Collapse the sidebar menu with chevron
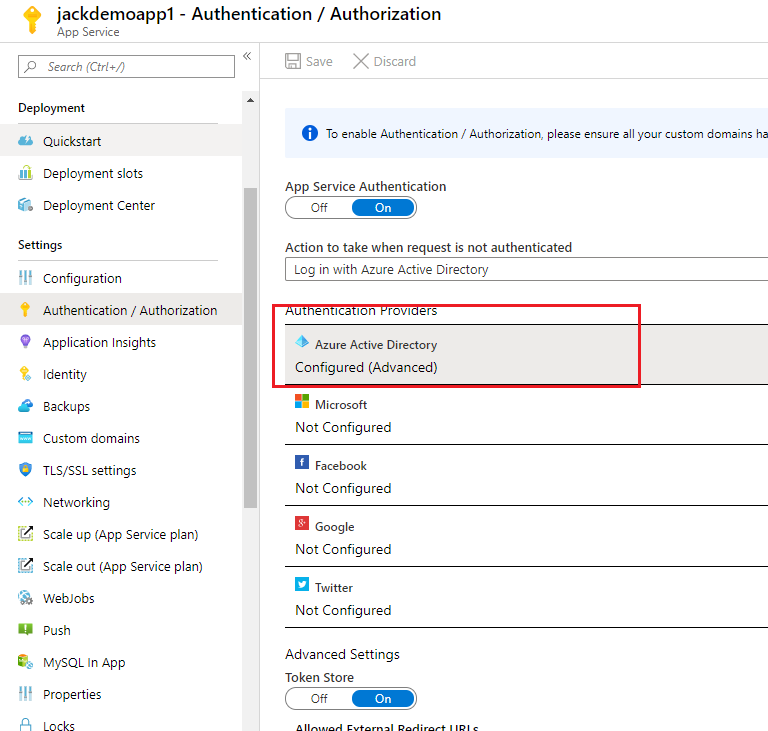Image resolution: width=768 pixels, height=731 pixels. 247,57
